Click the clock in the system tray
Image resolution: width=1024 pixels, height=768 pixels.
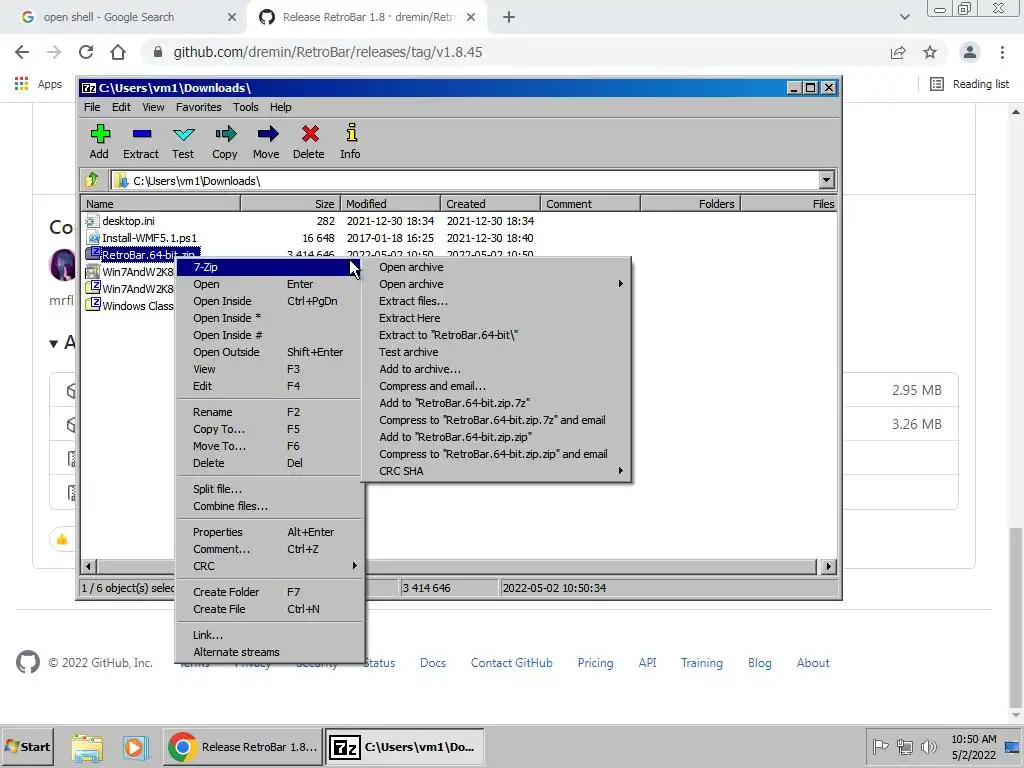tap(973, 746)
